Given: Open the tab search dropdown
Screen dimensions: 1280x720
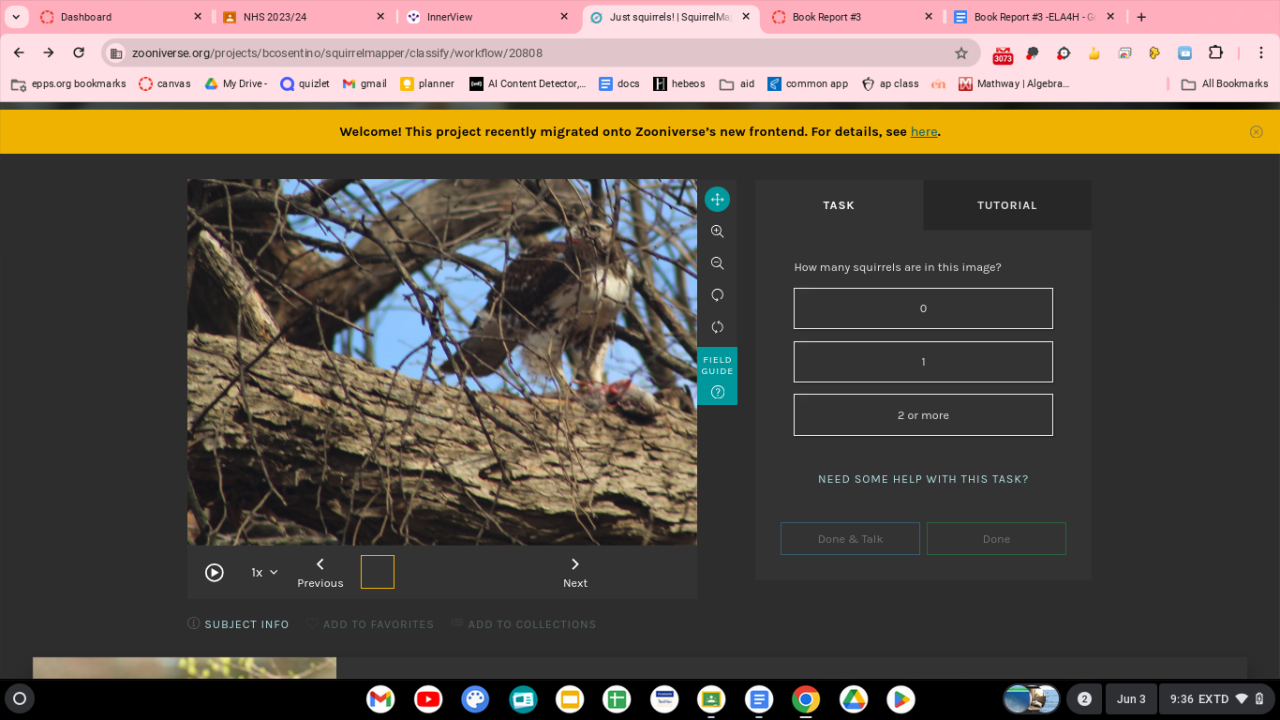Looking at the screenshot, I should click(15, 17).
